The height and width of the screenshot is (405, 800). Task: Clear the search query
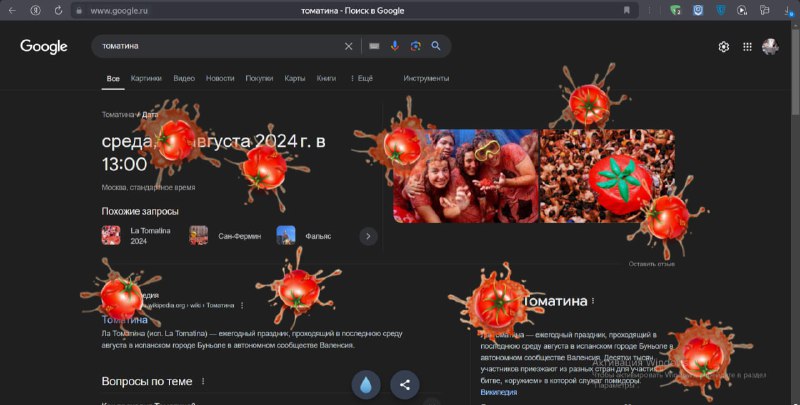[x=348, y=46]
